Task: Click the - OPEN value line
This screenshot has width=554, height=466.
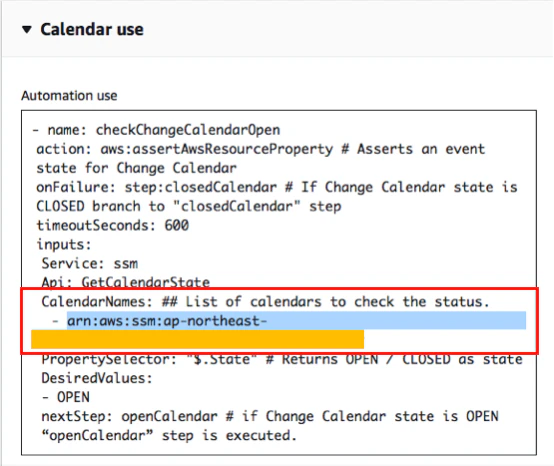Action: pos(66,397)
